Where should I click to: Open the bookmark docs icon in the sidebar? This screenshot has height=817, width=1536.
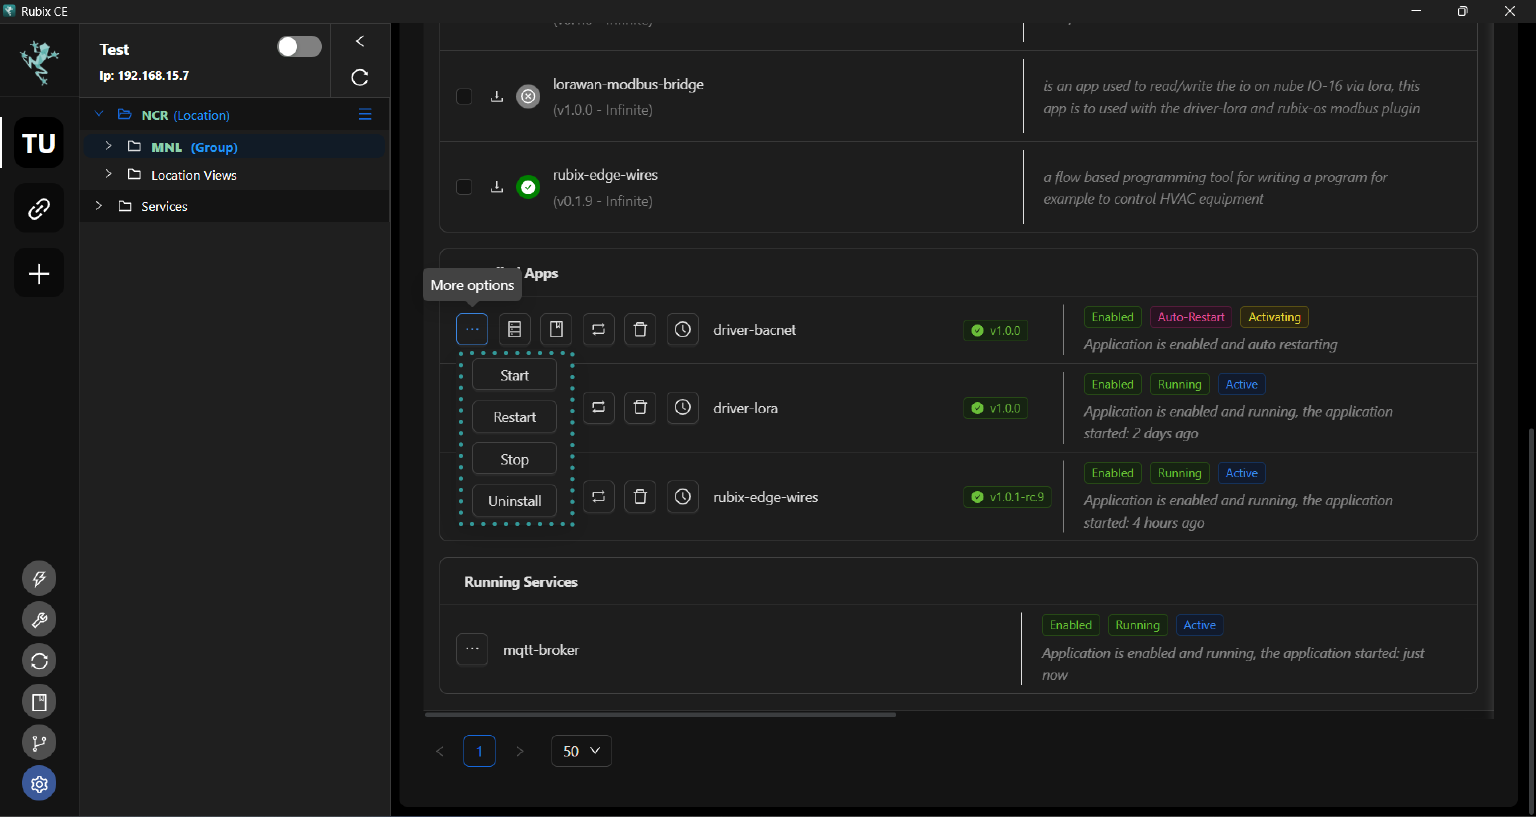tap(39, 702)
